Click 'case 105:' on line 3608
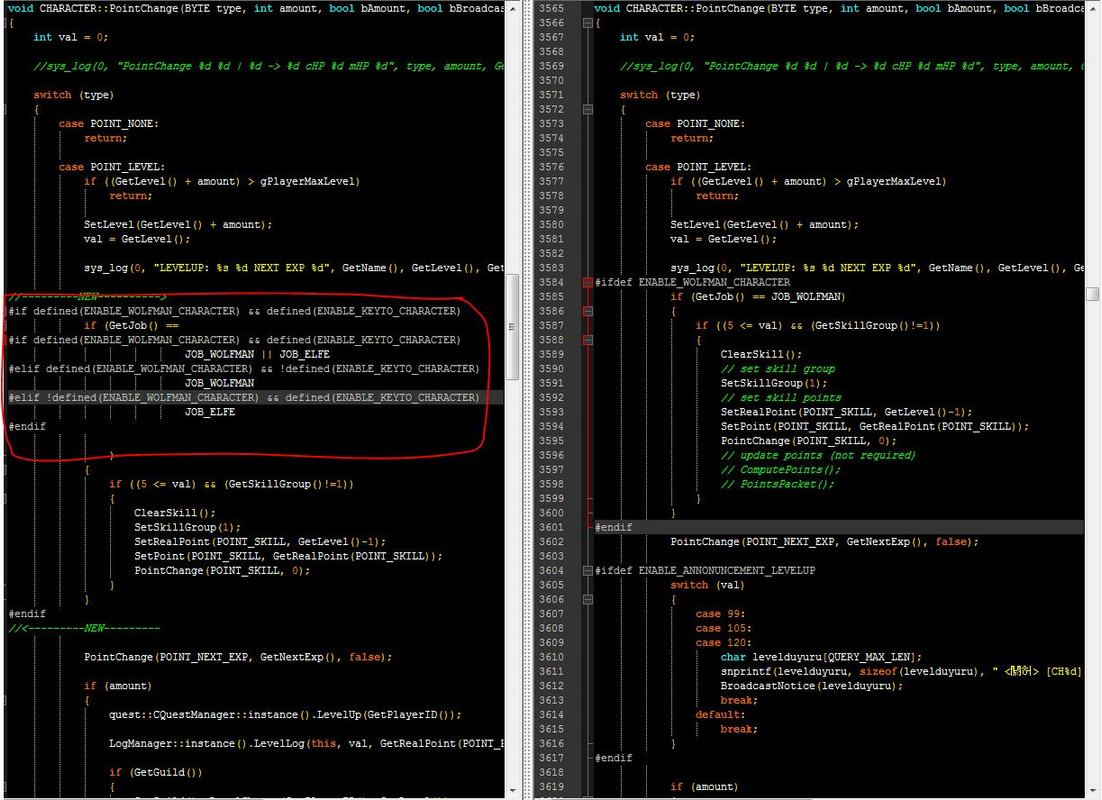Screen dimensions: 1102x800 click(723, 628)
